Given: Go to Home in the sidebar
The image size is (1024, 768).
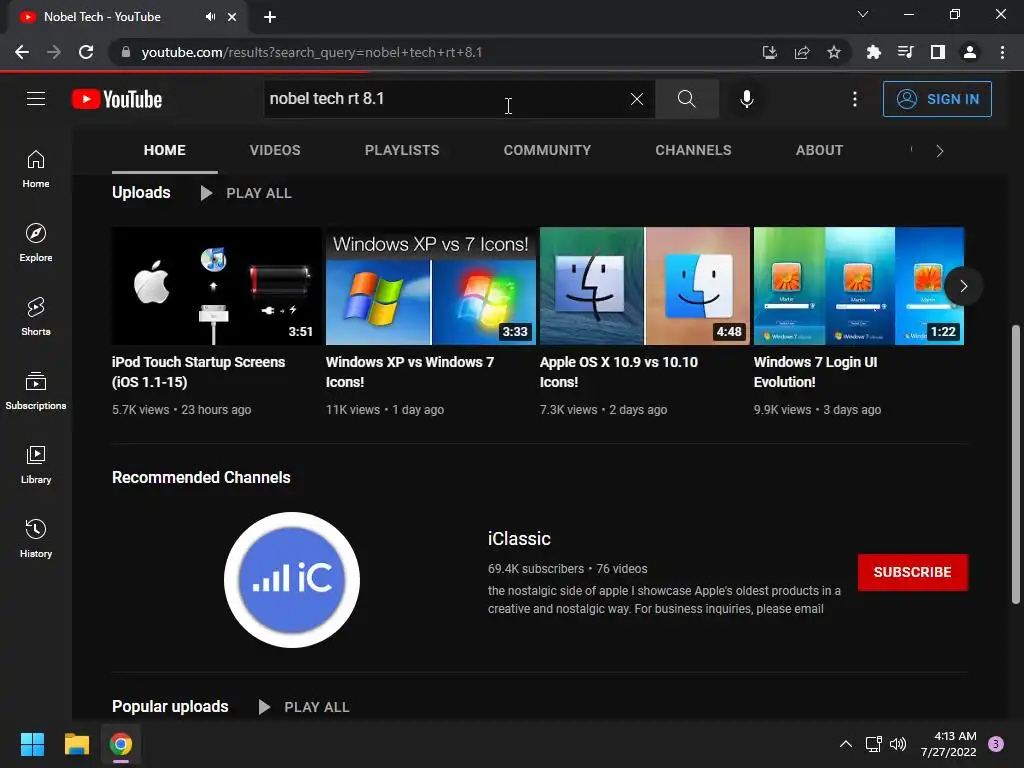Looking at the screenshot, I should (x=36, y=168).
